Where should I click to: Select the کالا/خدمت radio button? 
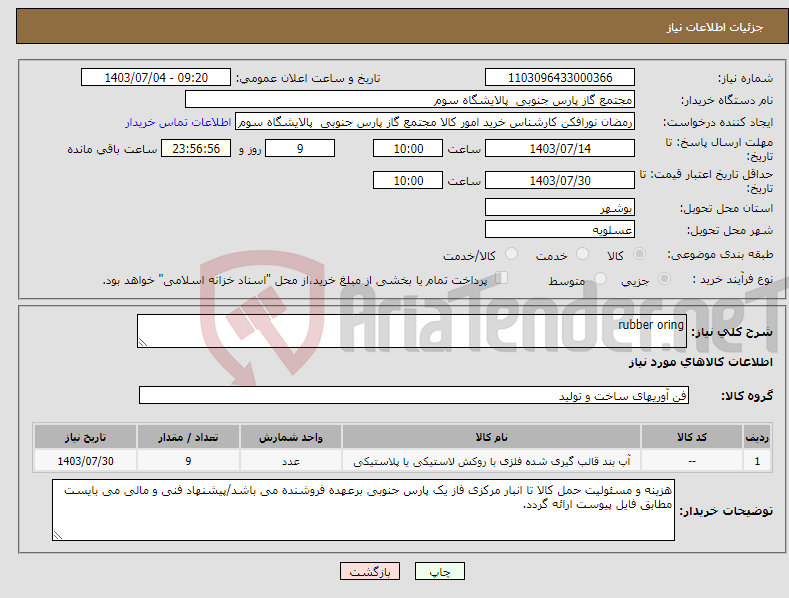pos(511,254)
